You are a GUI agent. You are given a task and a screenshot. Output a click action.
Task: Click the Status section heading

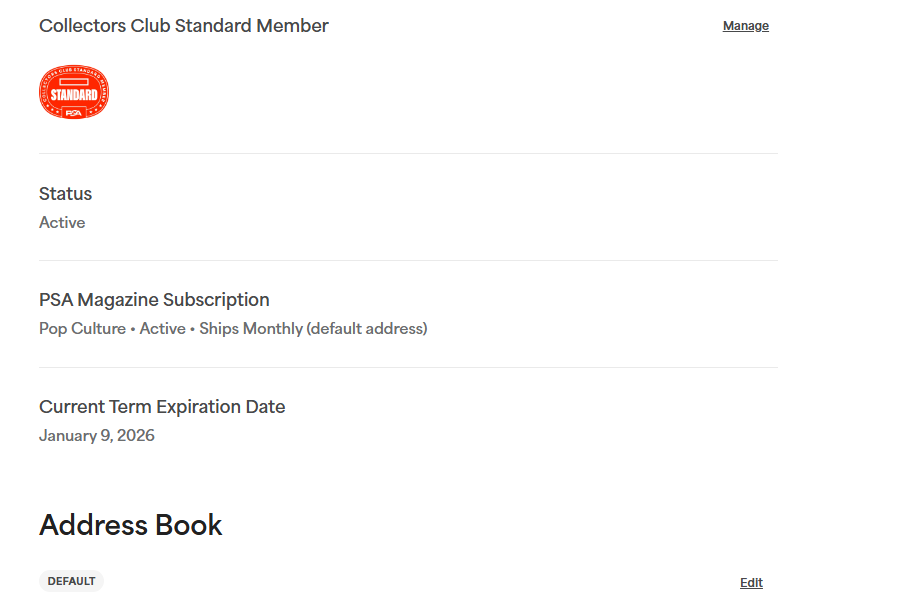pyautogui.click(x=66, y=194)
